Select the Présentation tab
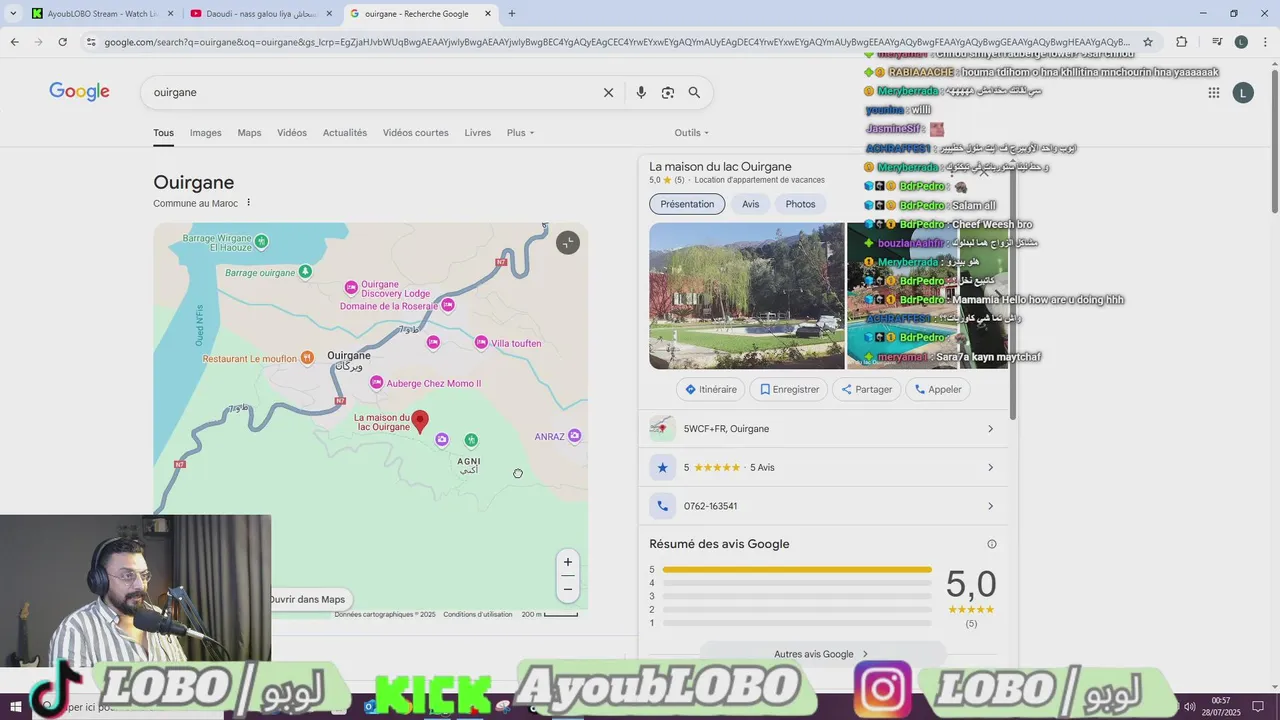The image size is (1280, 720). point(687,204)
